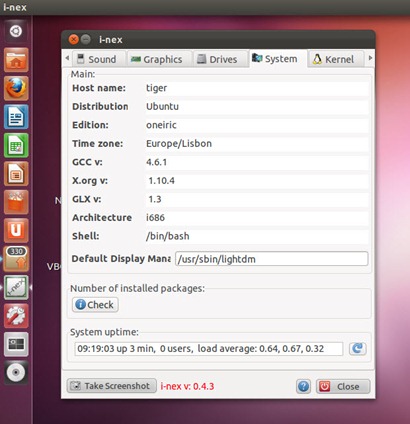The height and width of the screenshot is (424, 410).
Task: Open LibreOffice Impress launcher icon
Action: 16,174
